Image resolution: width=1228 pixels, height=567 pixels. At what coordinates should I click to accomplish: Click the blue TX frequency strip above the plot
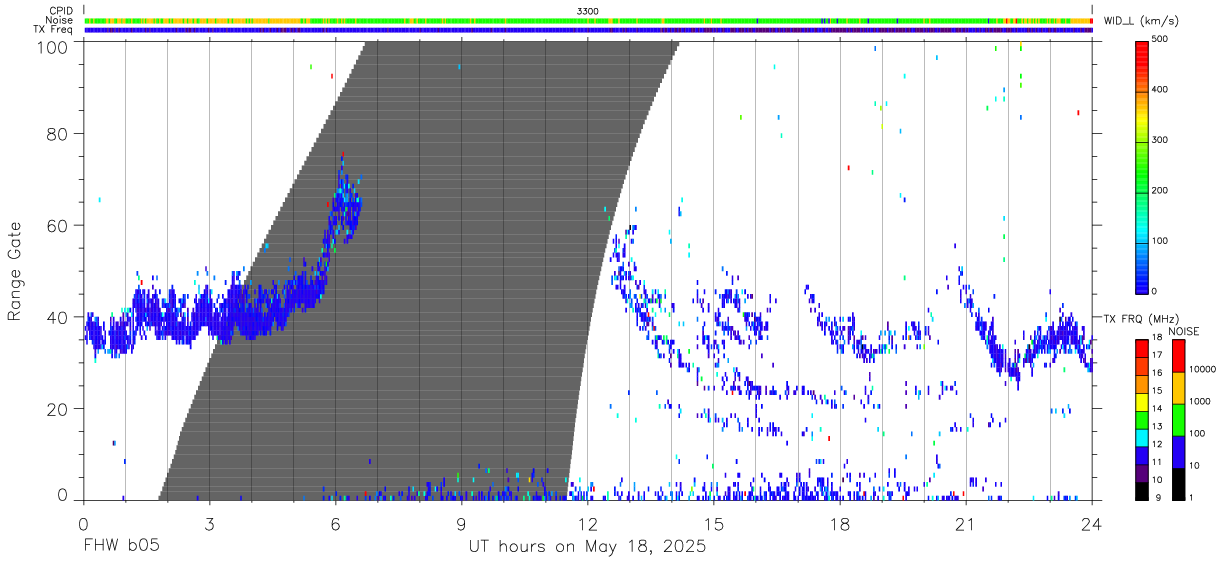[x=588, y=30]
